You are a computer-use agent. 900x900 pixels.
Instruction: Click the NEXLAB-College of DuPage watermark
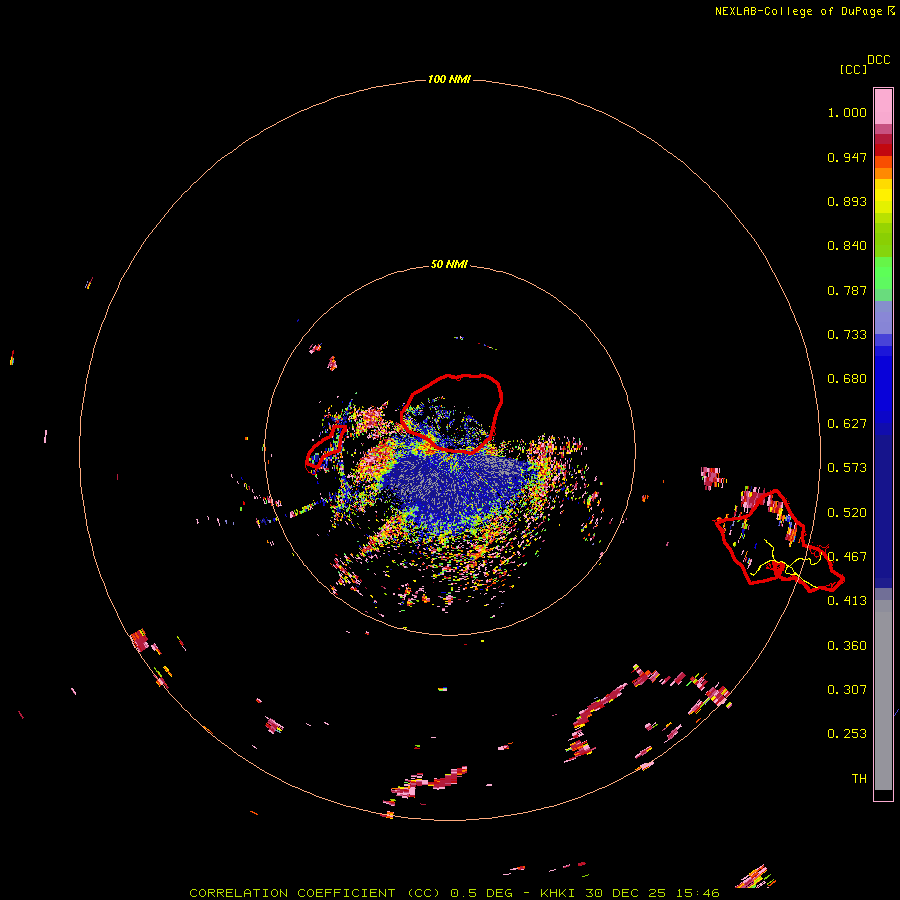tap(805, 11)
